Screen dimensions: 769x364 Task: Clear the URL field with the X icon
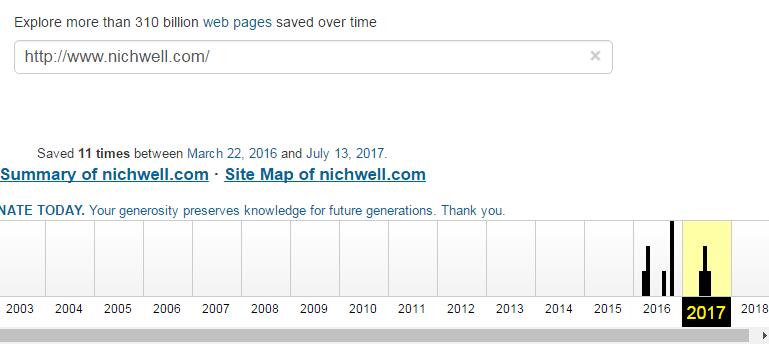595,56
